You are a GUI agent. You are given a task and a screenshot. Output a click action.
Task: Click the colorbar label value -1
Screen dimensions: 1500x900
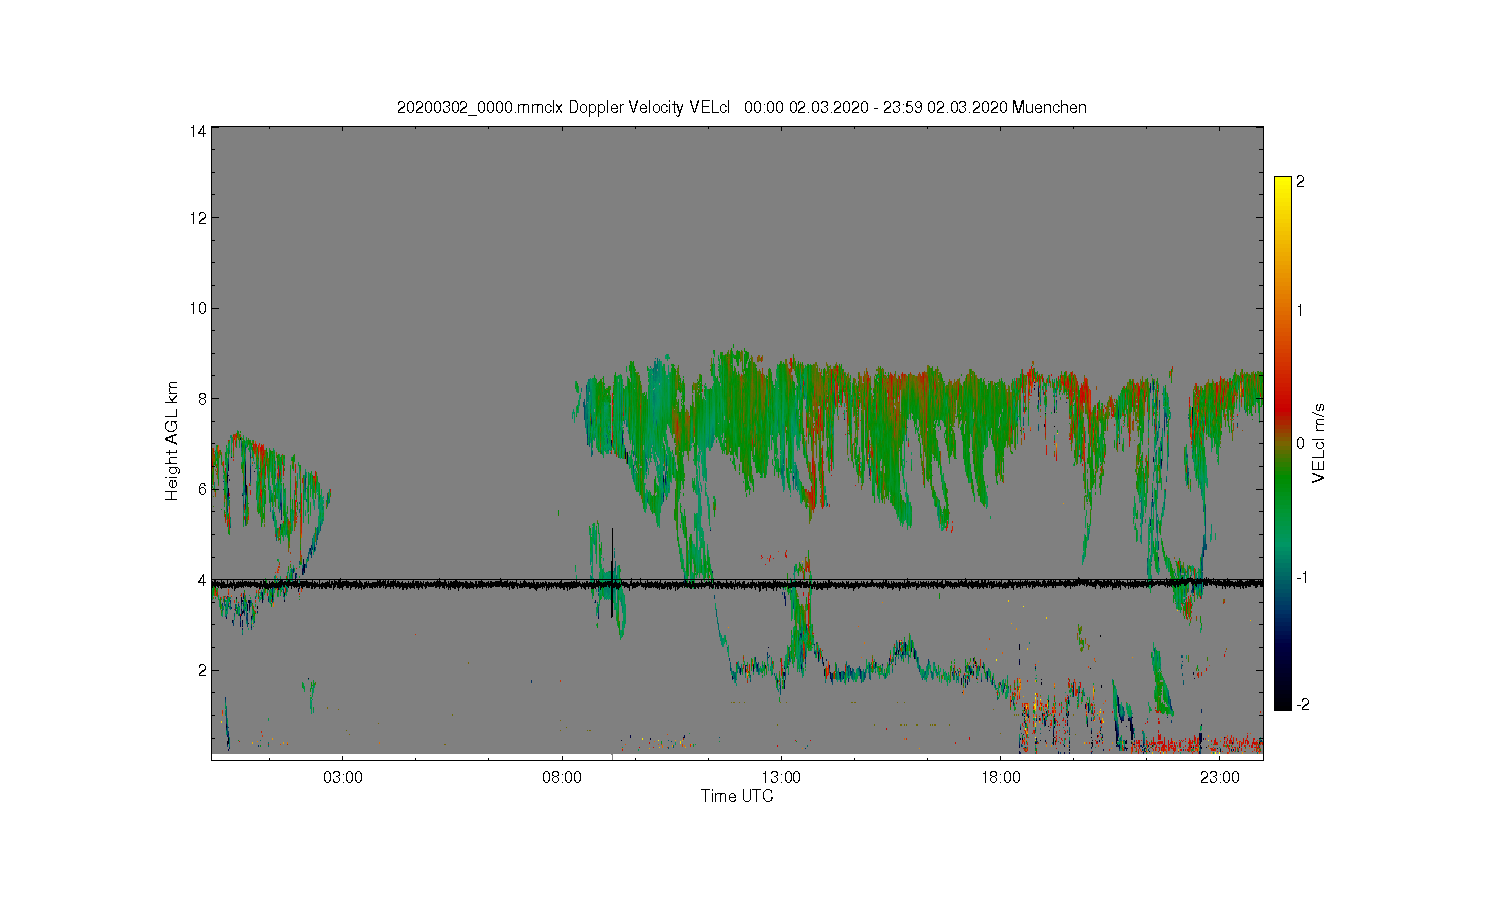click(x=1300, y=578)
